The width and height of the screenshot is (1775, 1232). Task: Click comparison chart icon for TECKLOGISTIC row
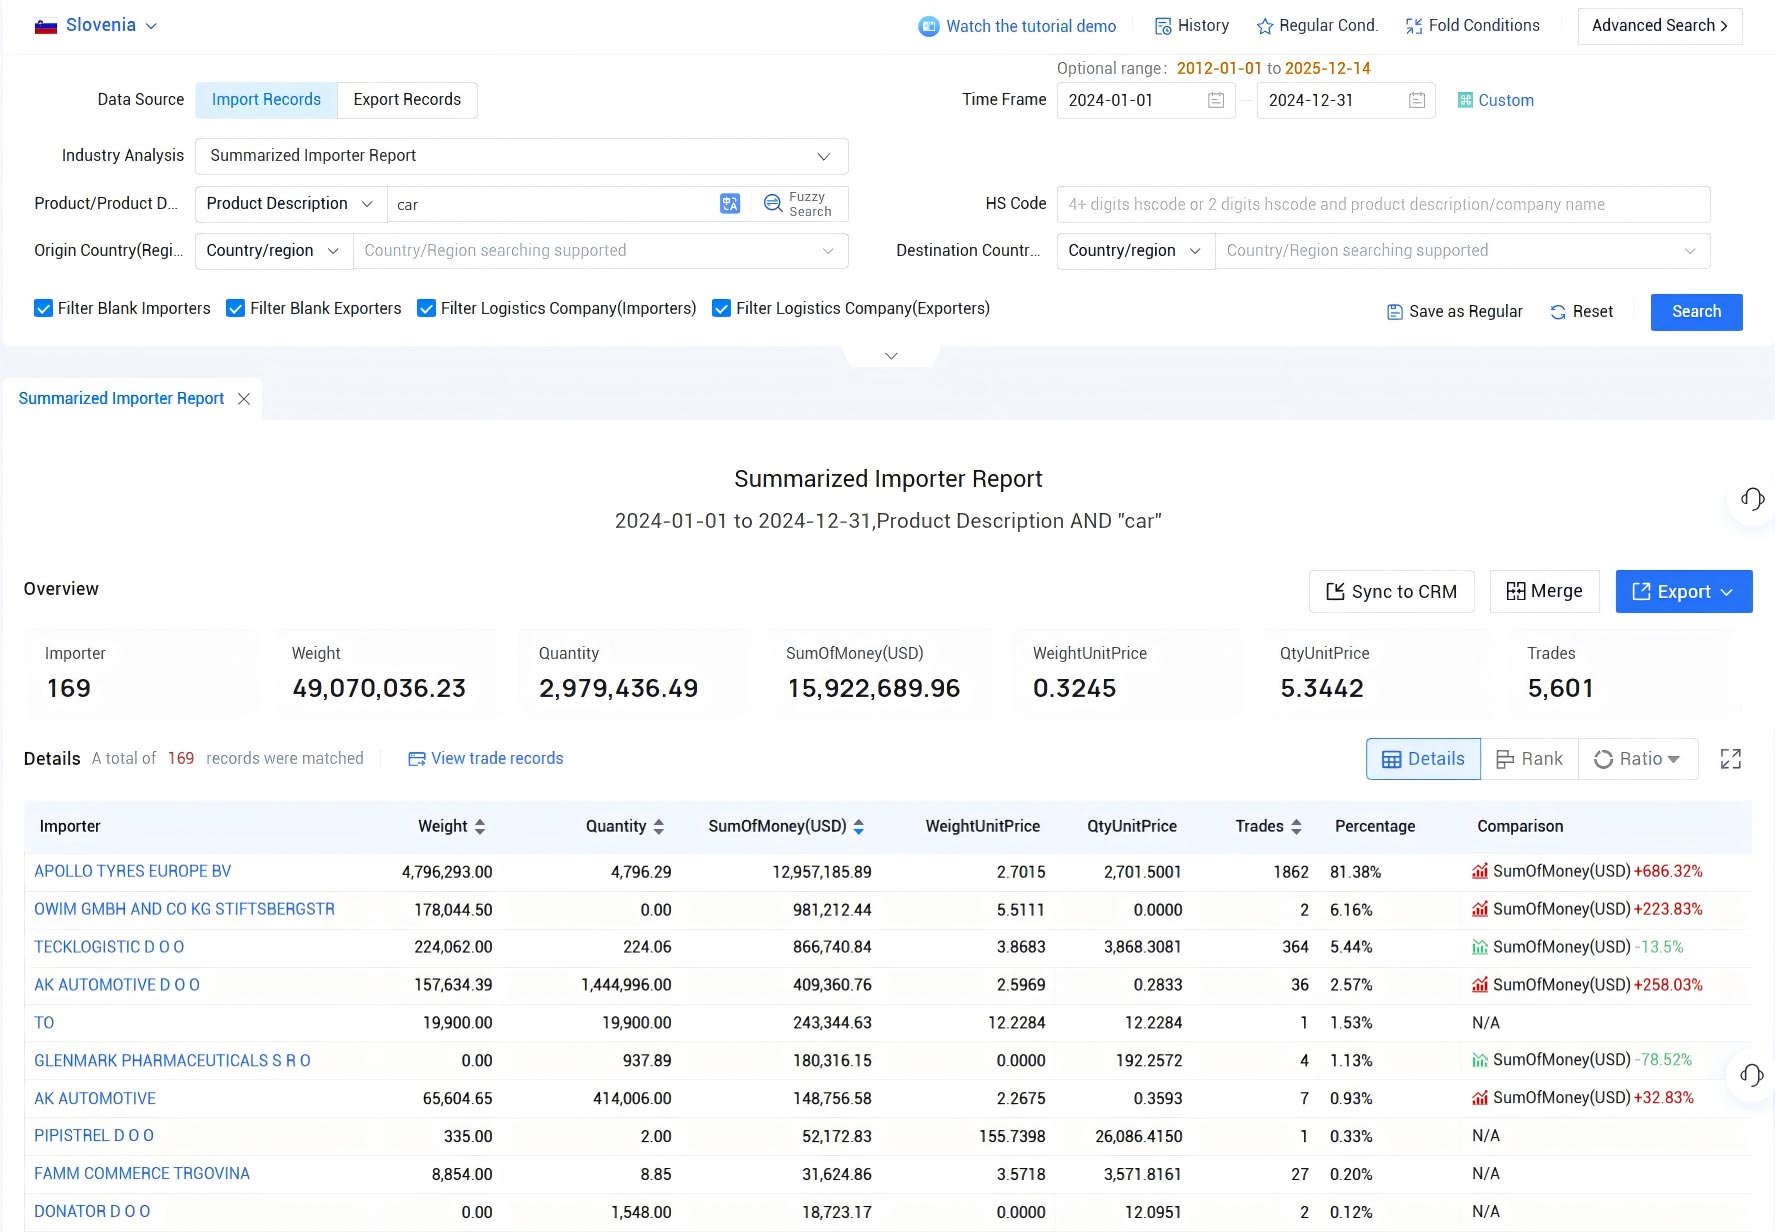(1480, 947)
